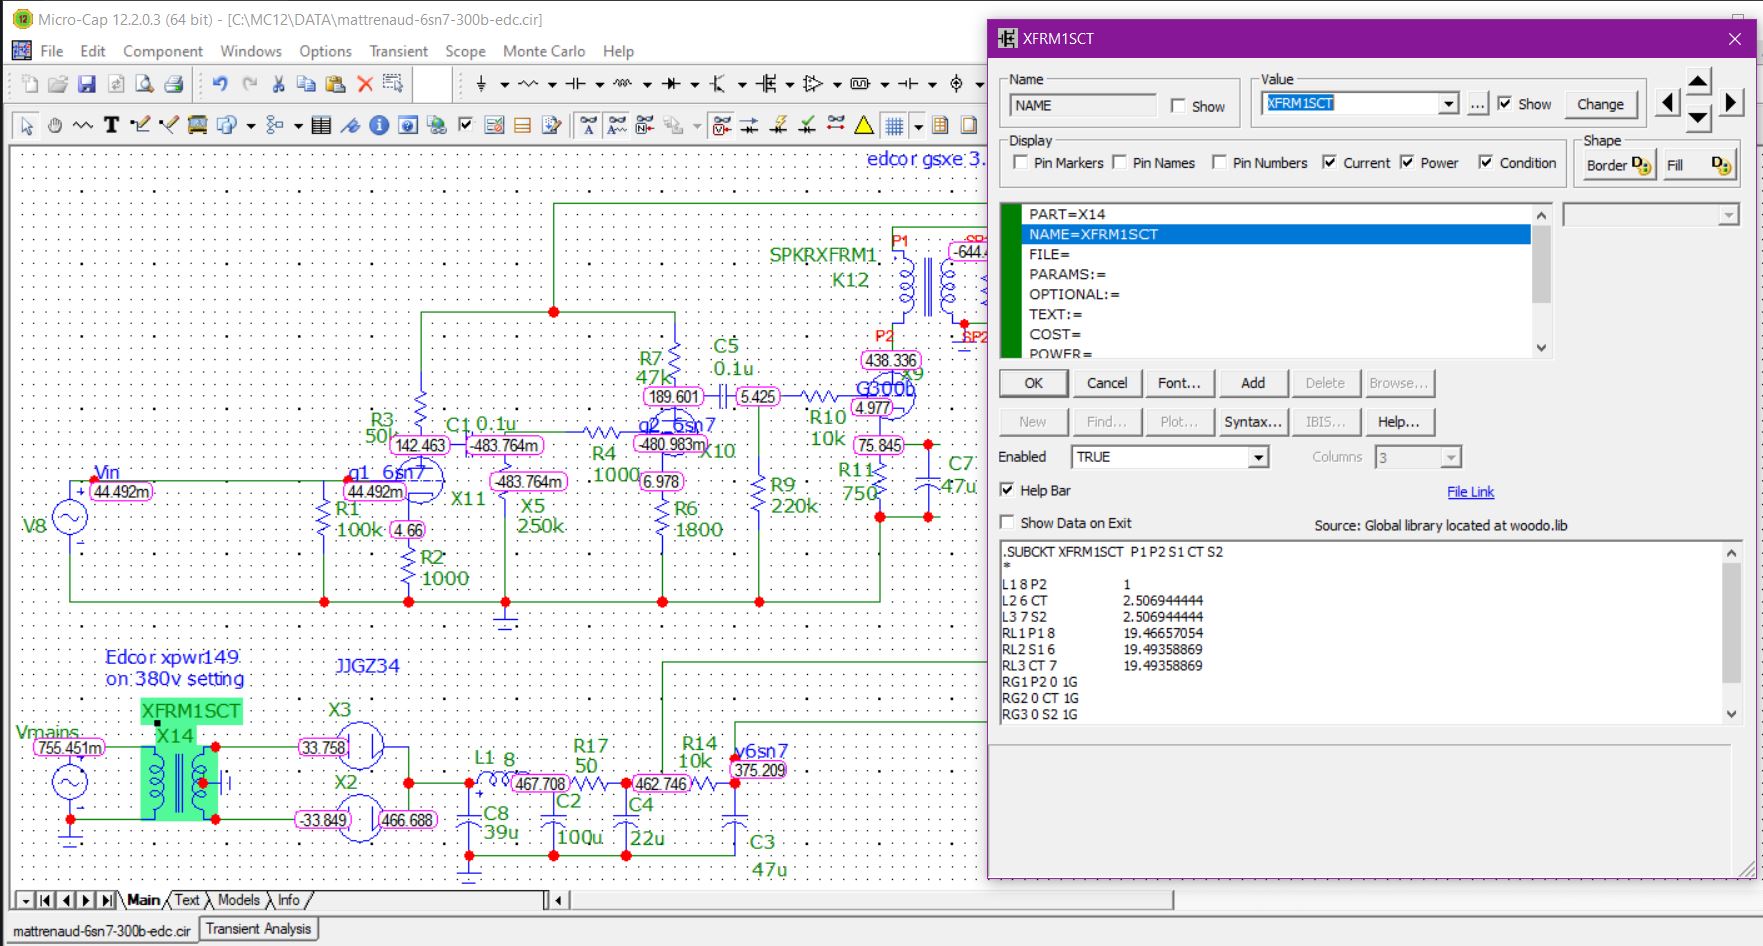Open the File menu
1763x946 pixels.
(52, 51)
